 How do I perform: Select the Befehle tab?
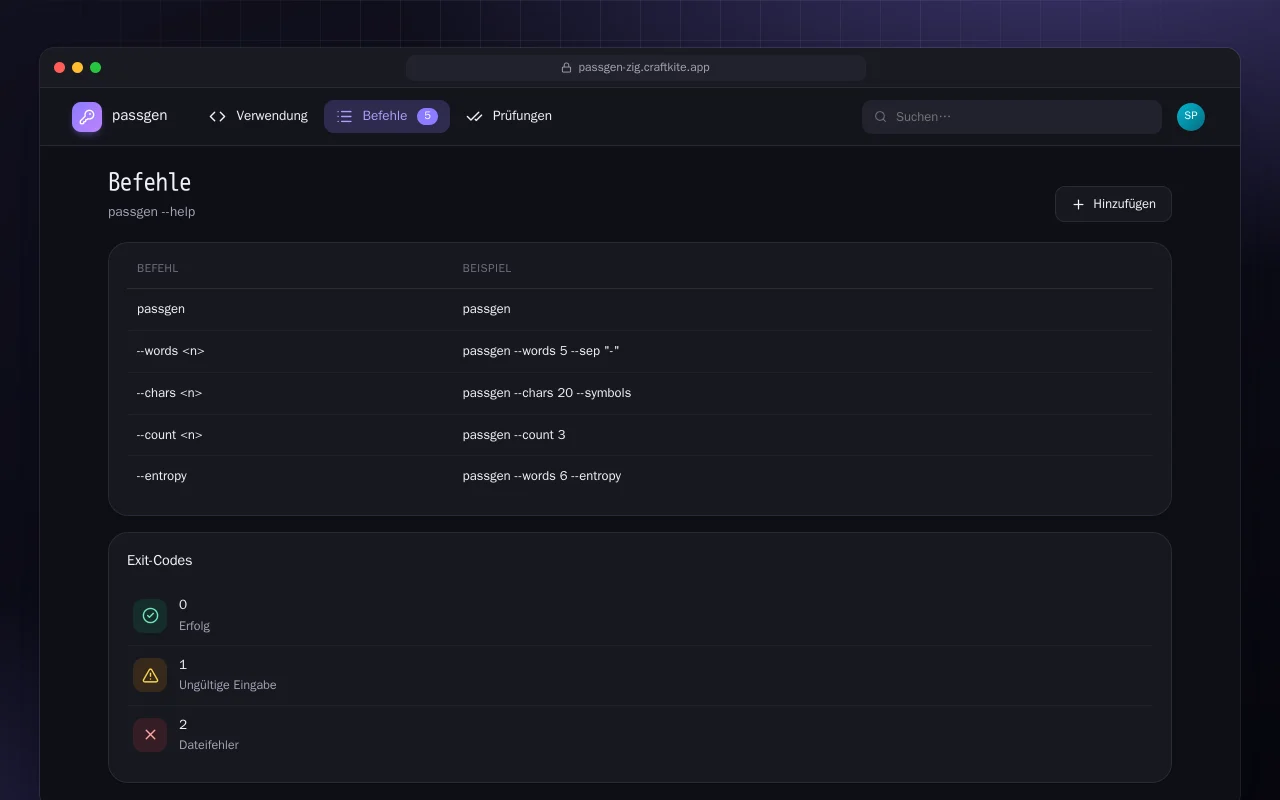(387, 116)
